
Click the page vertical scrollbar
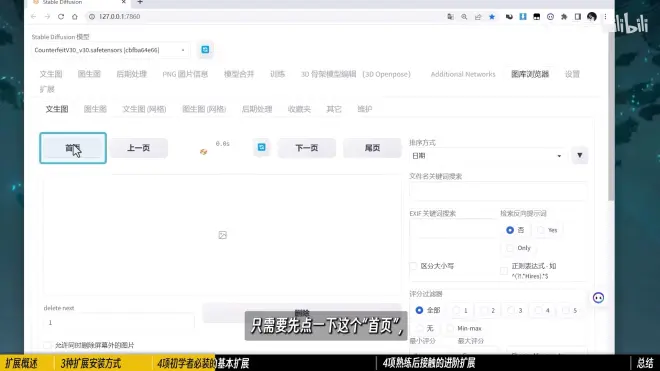tap(611, 118)
